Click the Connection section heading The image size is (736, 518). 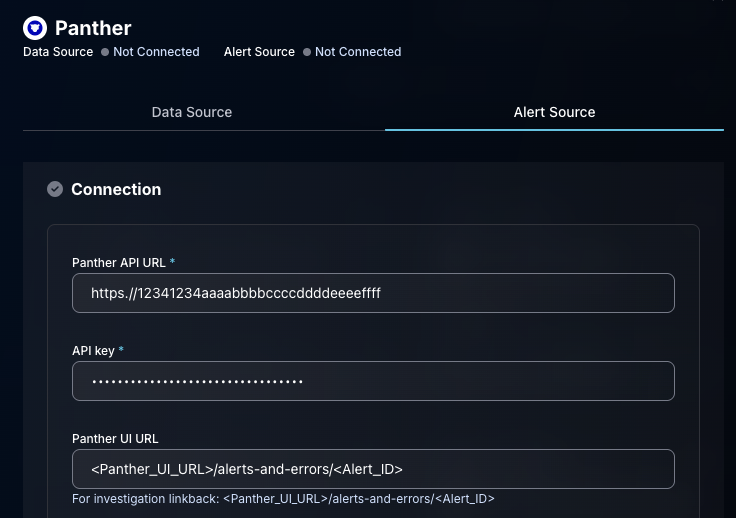[x=116, y=190]
